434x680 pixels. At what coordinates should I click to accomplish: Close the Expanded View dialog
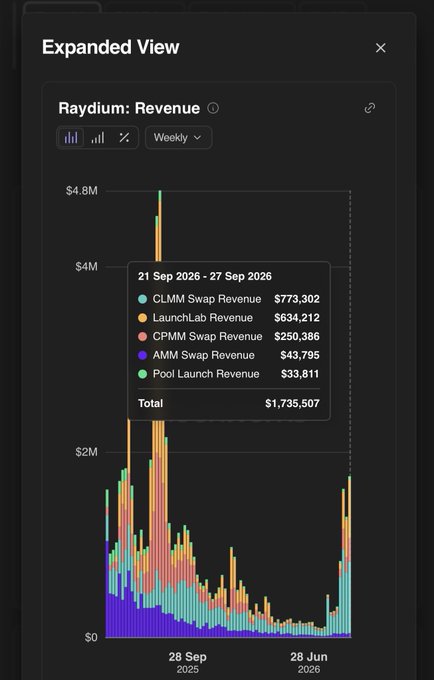pyautogui.click(x=381, y=48)
